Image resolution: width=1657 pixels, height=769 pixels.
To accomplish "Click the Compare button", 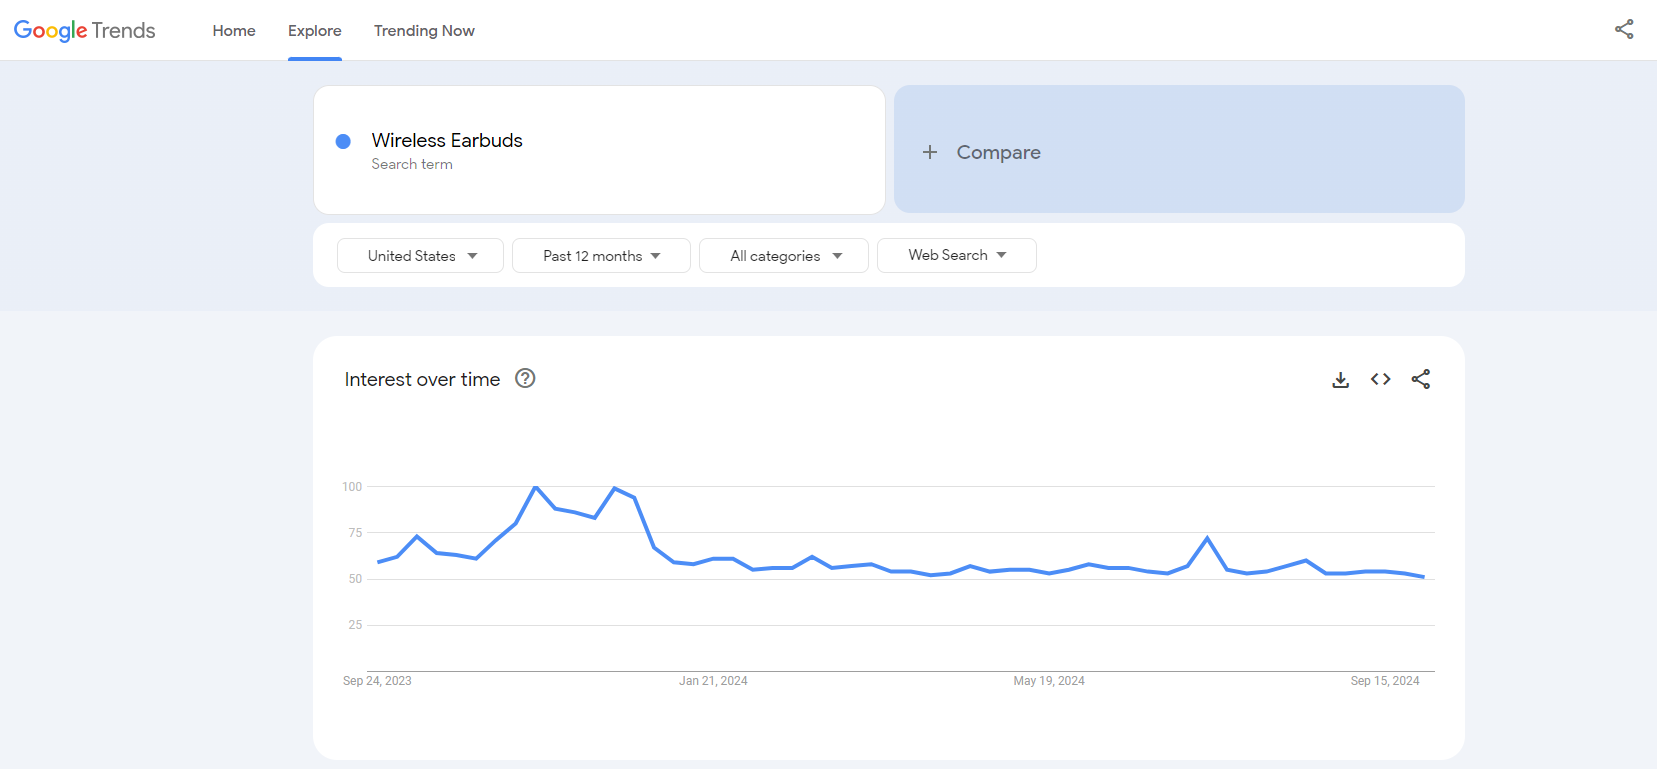I will click(x=1179, y=149).
